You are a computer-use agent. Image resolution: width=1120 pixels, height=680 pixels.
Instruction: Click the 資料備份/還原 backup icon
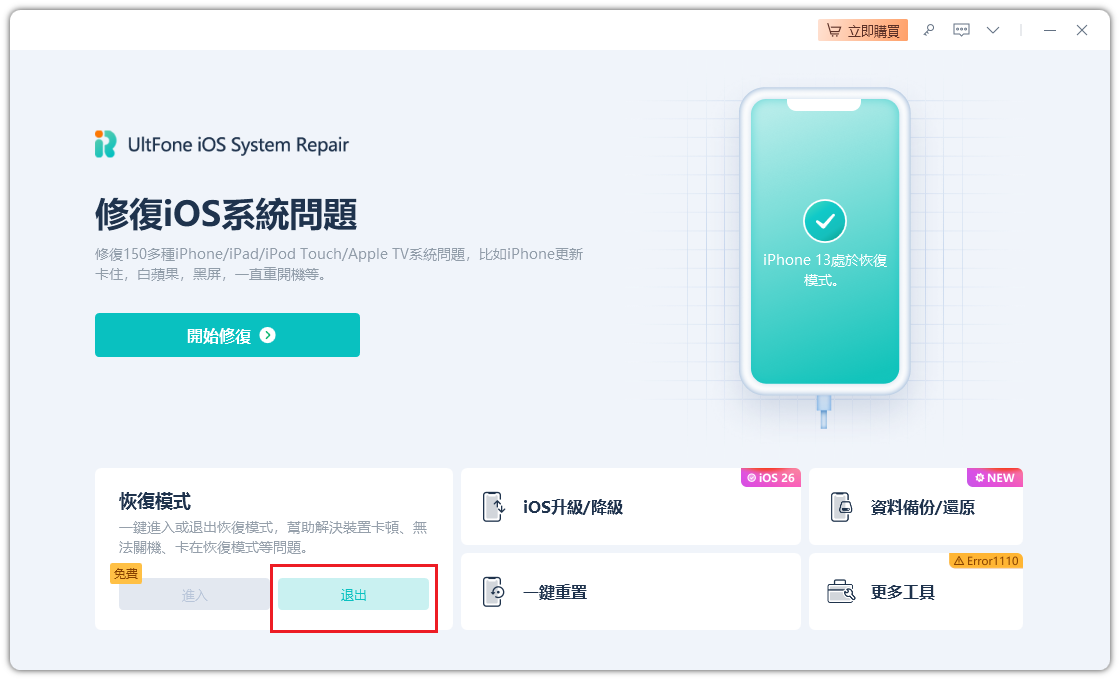840,506
